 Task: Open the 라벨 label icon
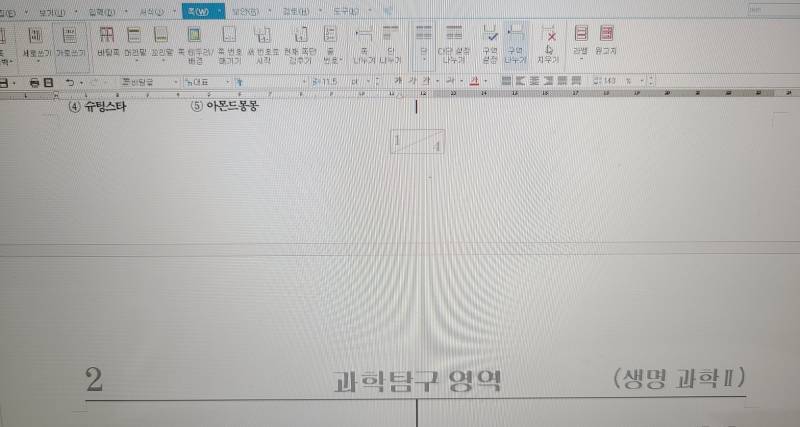point(581,34)
